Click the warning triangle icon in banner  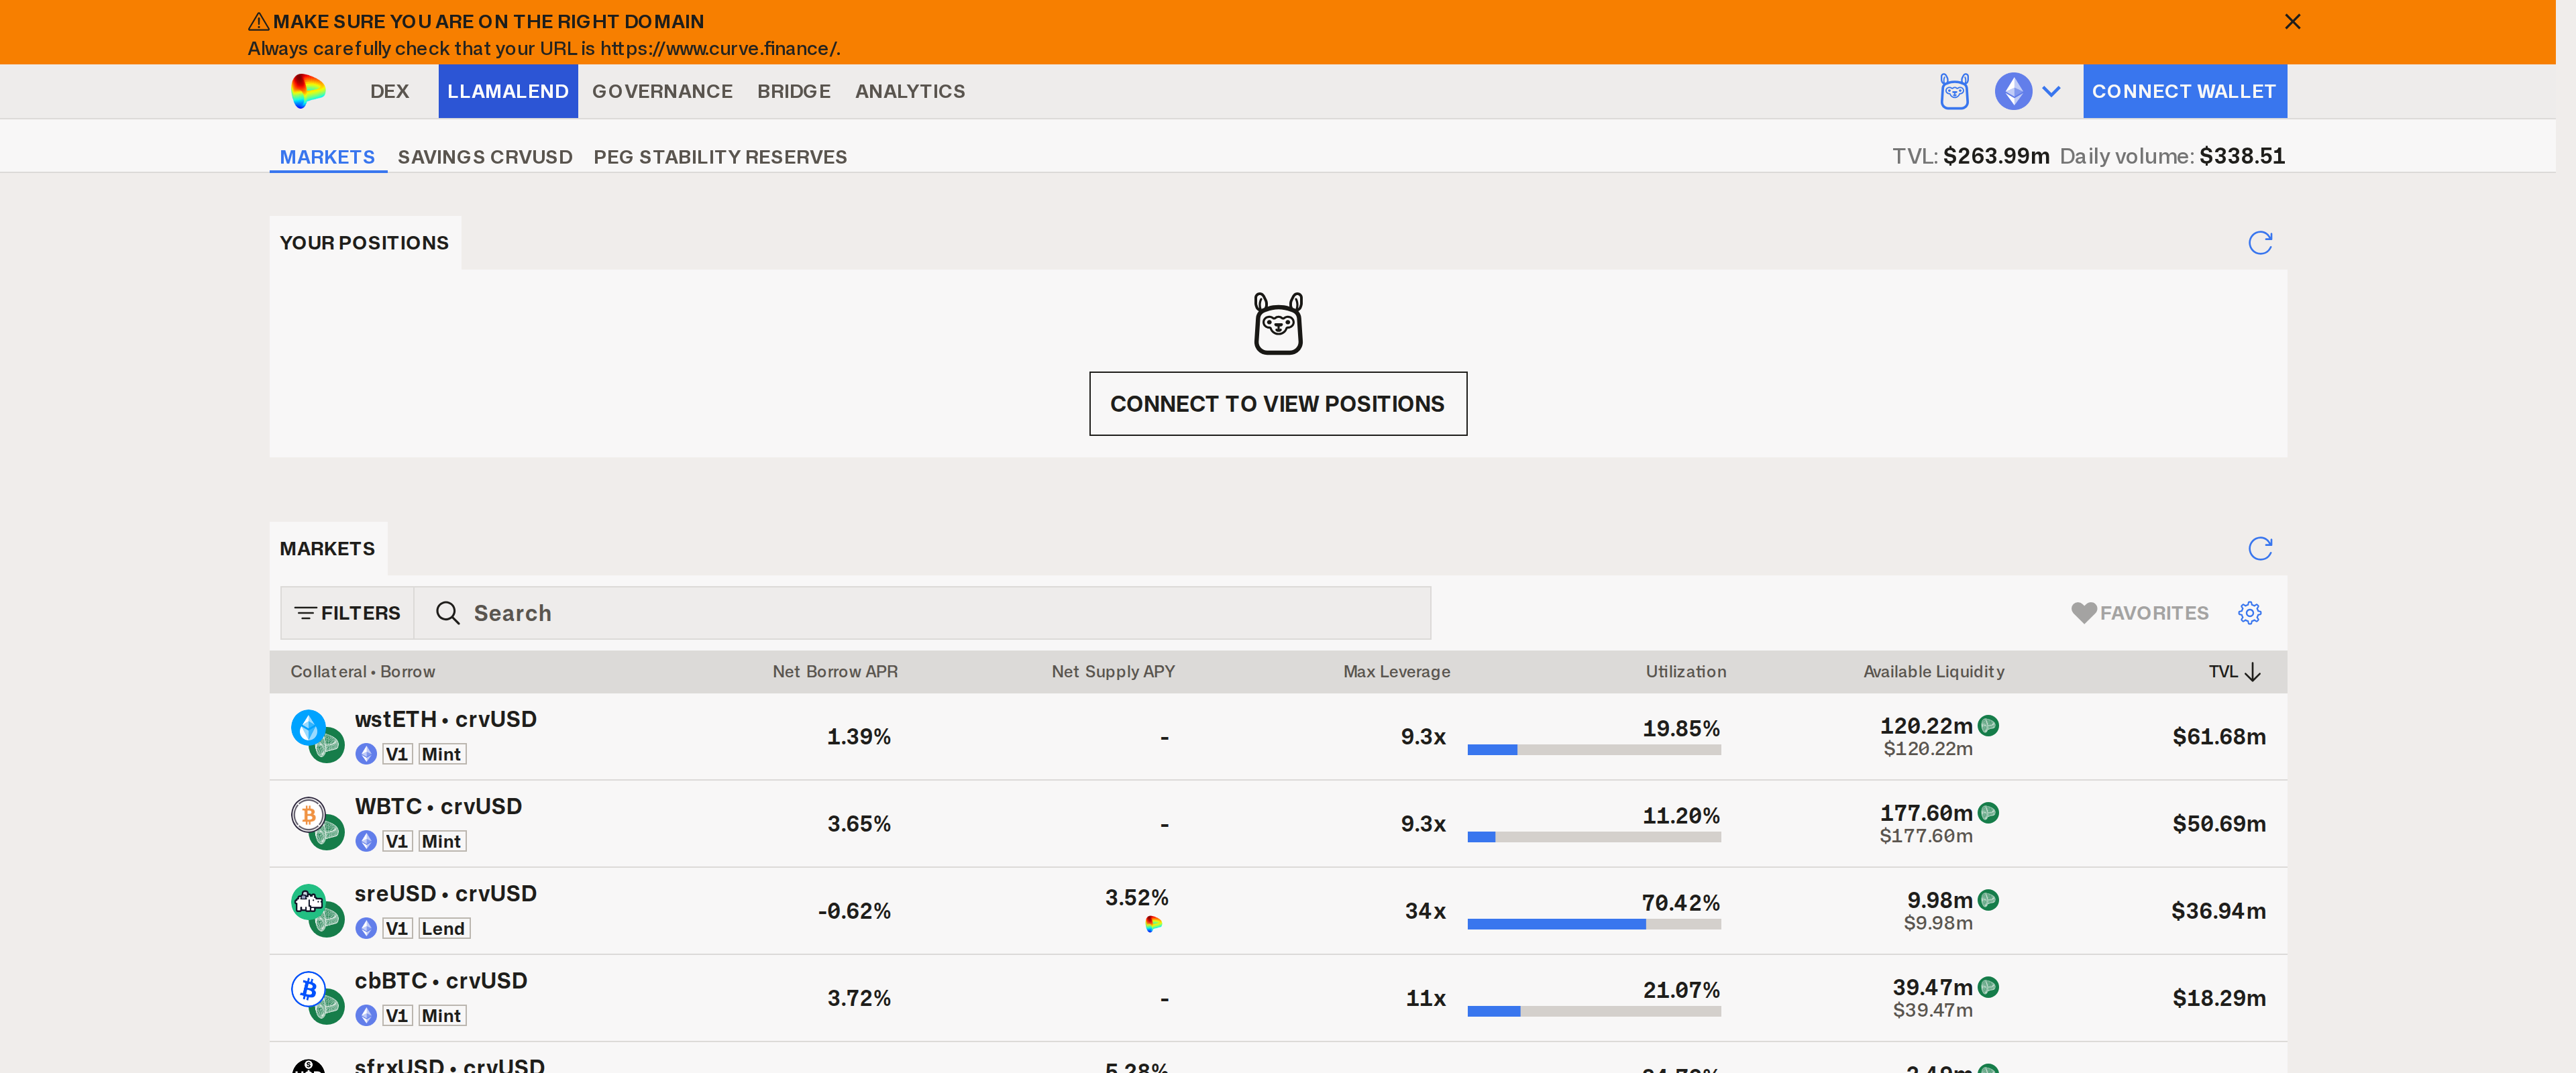pos(258,21)
